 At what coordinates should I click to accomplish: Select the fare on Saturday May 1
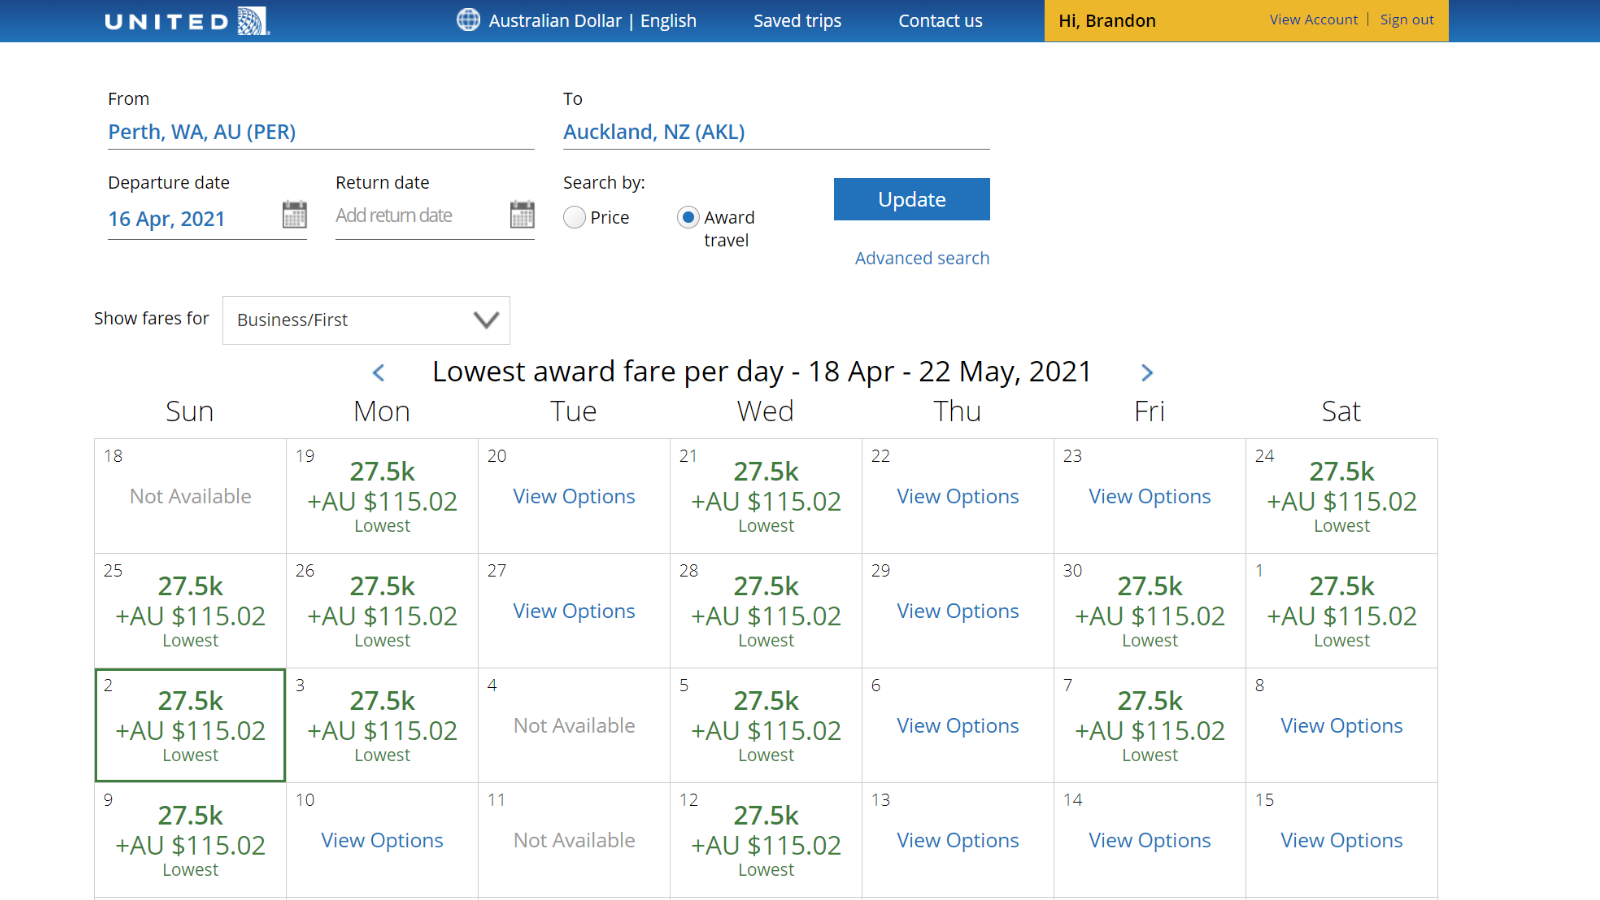tap(1342, 611)
